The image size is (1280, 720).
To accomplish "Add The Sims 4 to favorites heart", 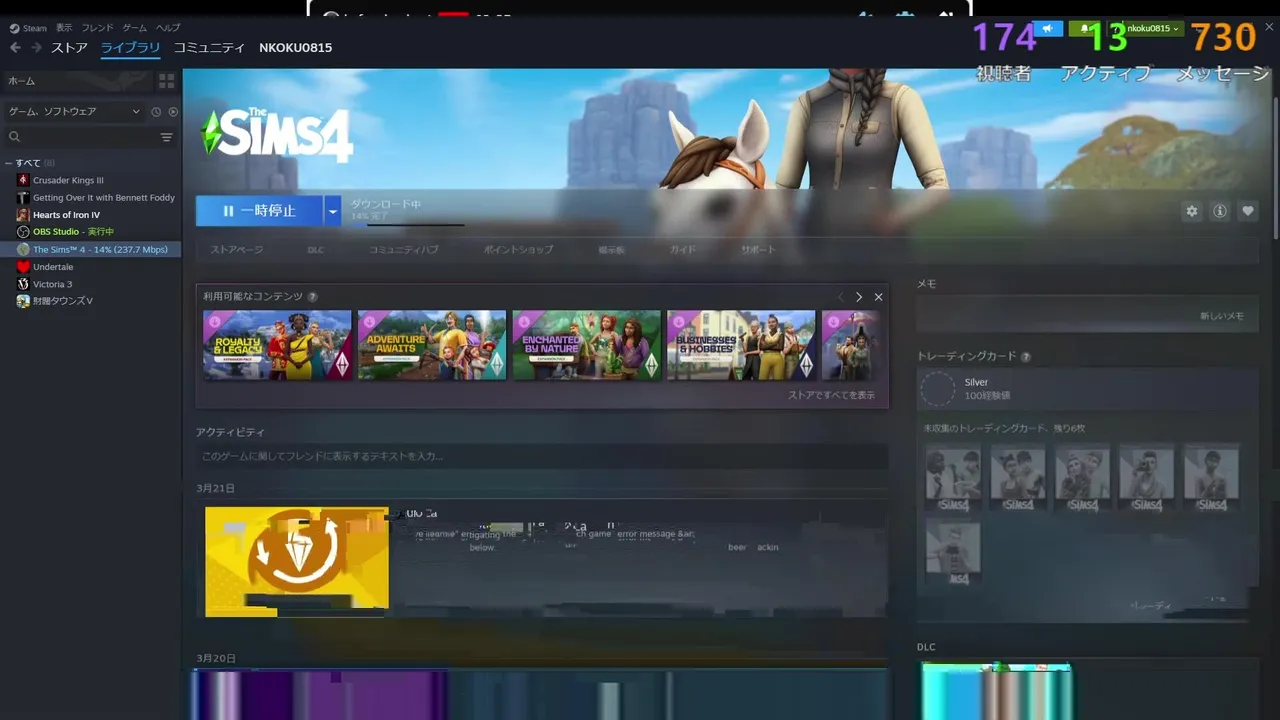I will pyautogui.click(x=1248, y=211).
